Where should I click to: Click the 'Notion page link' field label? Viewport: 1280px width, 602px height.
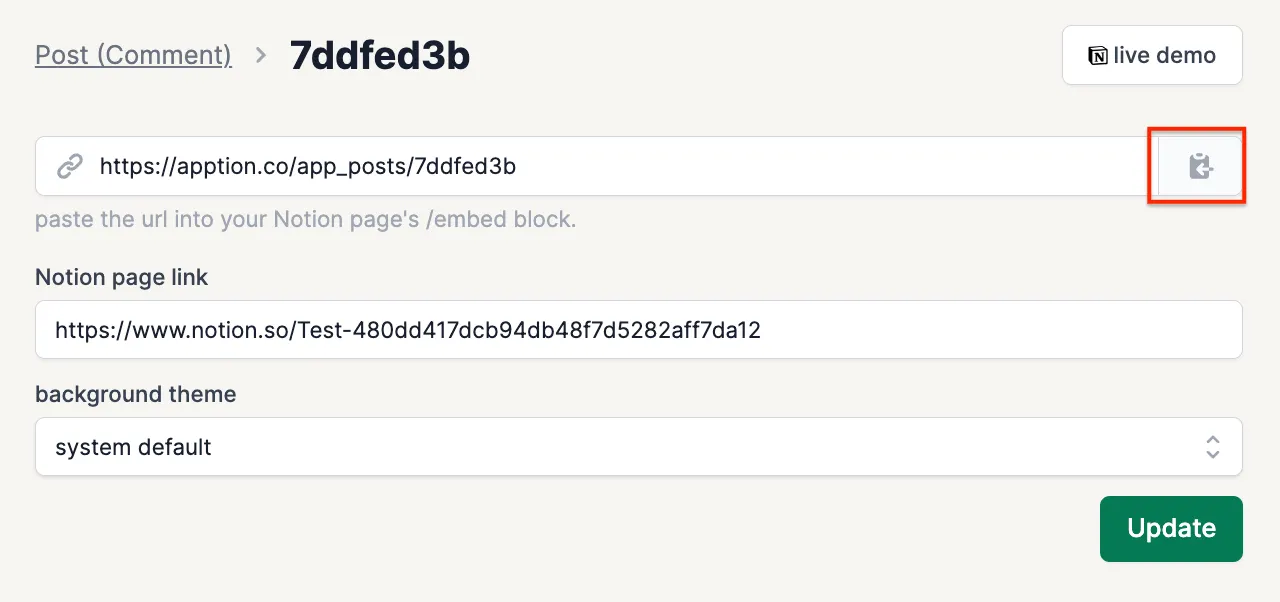pos(121,277)
